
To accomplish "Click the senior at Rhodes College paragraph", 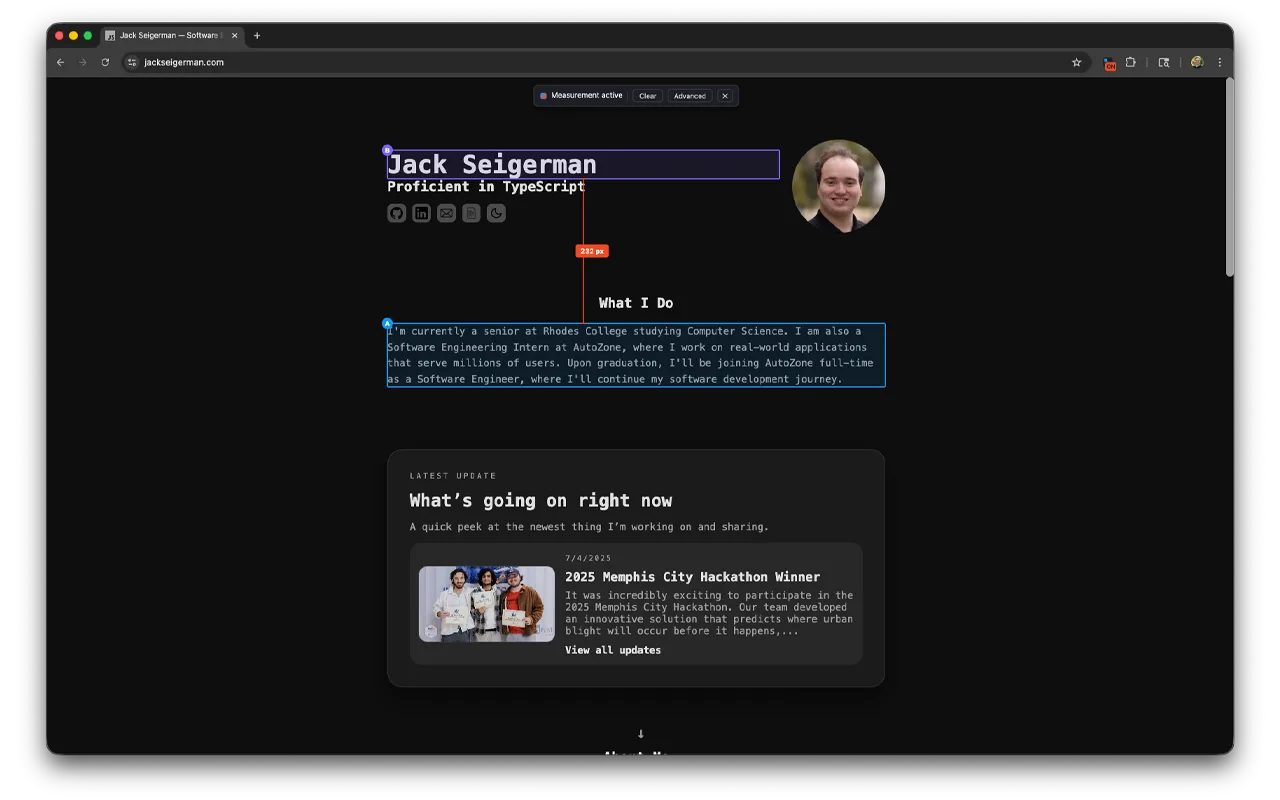I will [636, 355].
